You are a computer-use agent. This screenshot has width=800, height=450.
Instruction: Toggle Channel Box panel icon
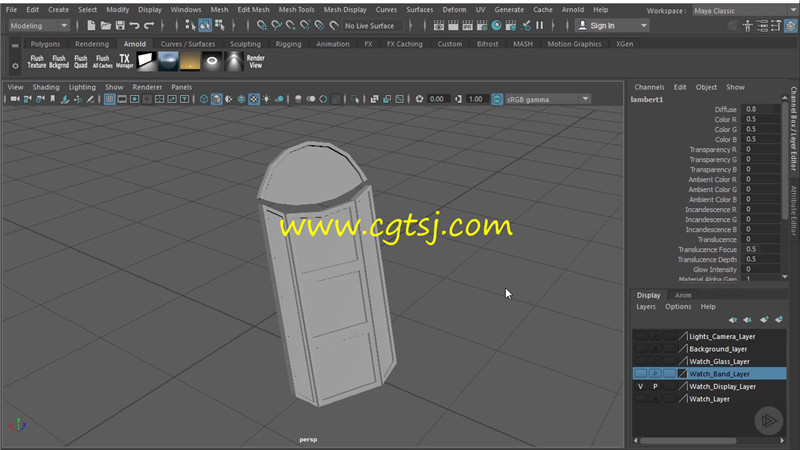click(x=790, y=26)
